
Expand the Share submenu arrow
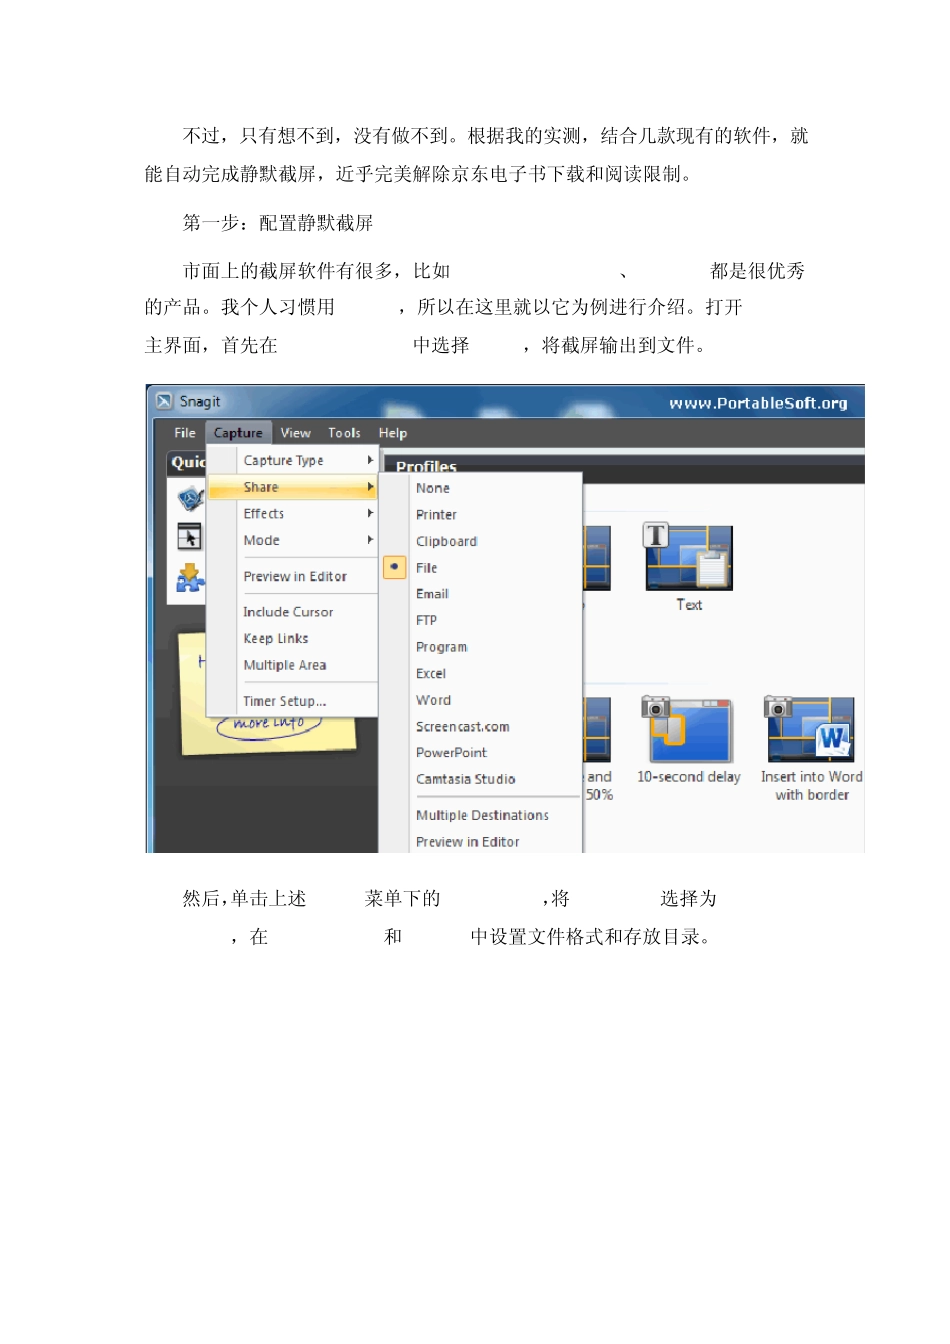pos(370,487)
